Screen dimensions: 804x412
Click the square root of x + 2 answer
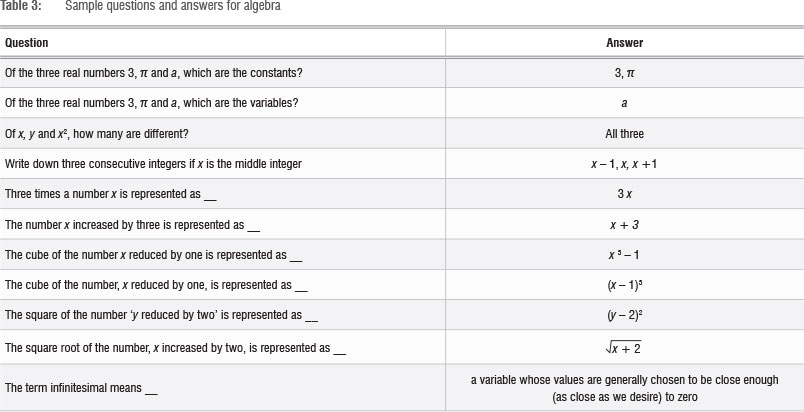(624, 346)
